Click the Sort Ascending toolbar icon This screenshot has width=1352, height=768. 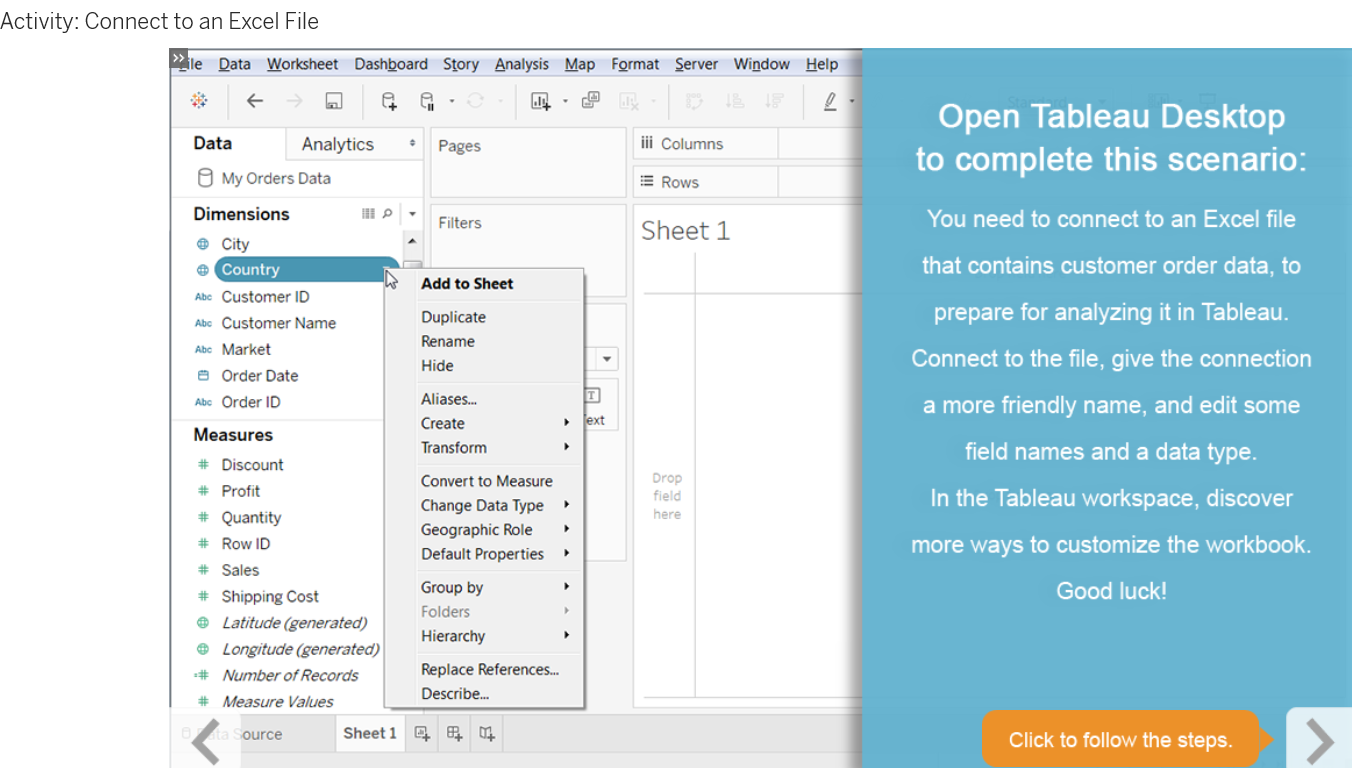[x=734, y=101]
